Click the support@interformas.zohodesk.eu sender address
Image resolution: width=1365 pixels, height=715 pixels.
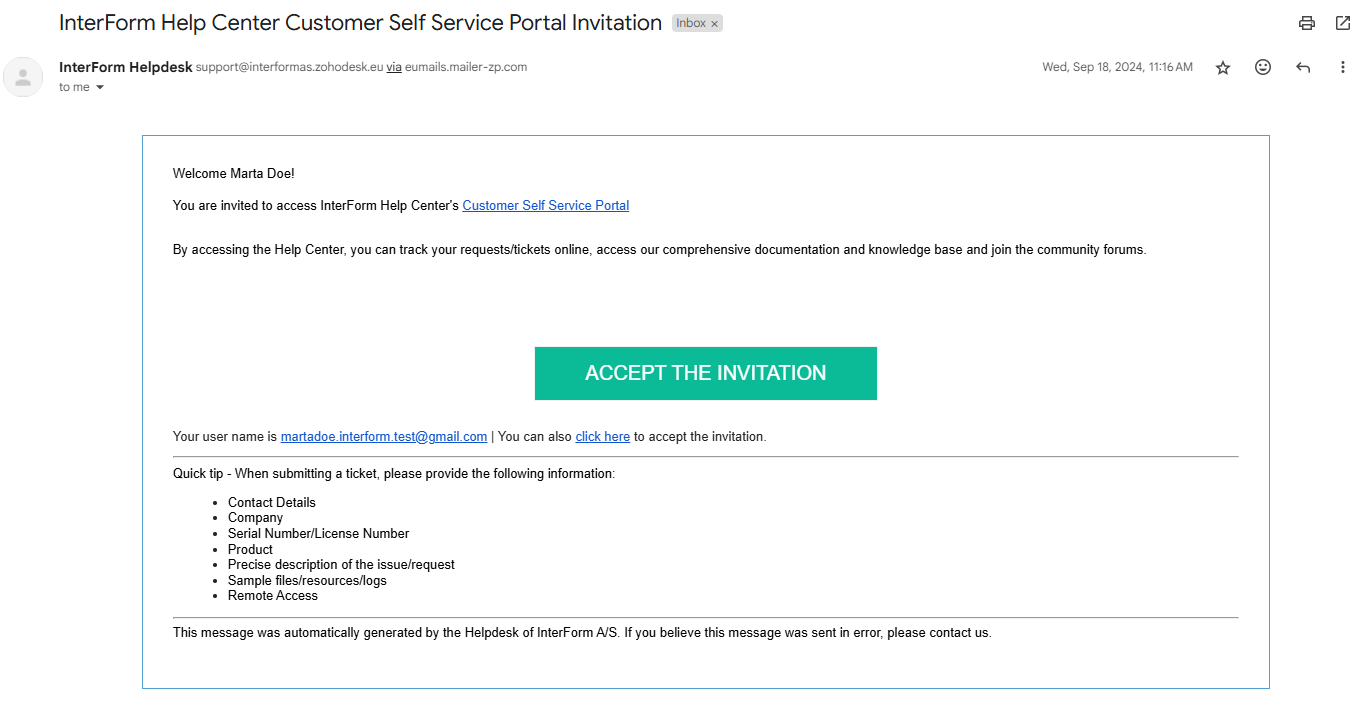[290, 67]
